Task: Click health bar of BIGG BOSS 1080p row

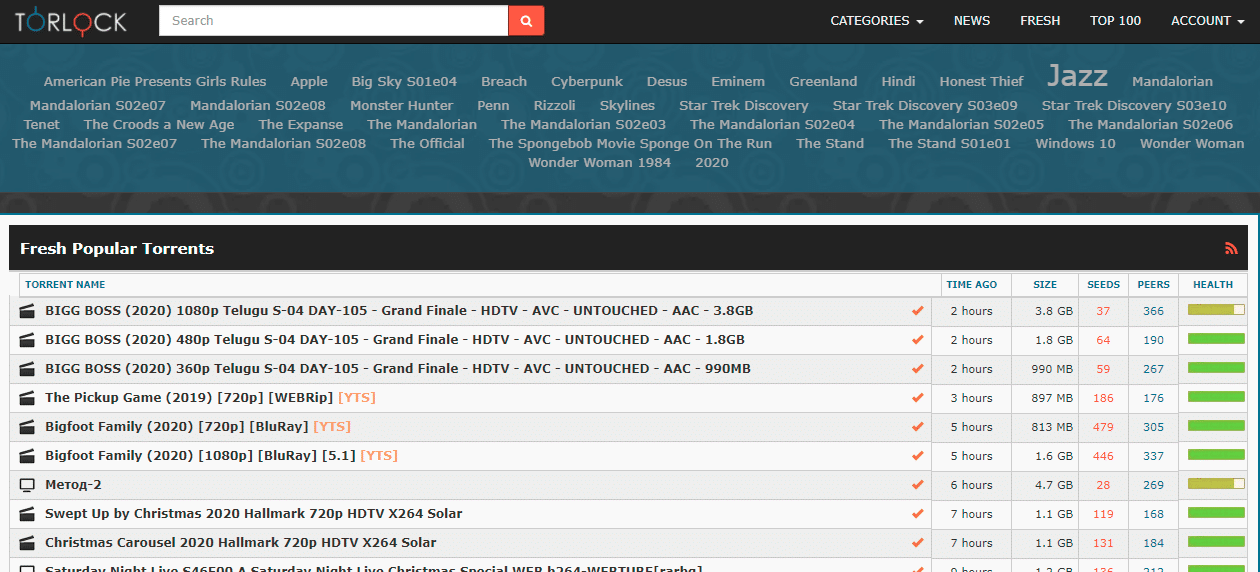Action: 1216,310
